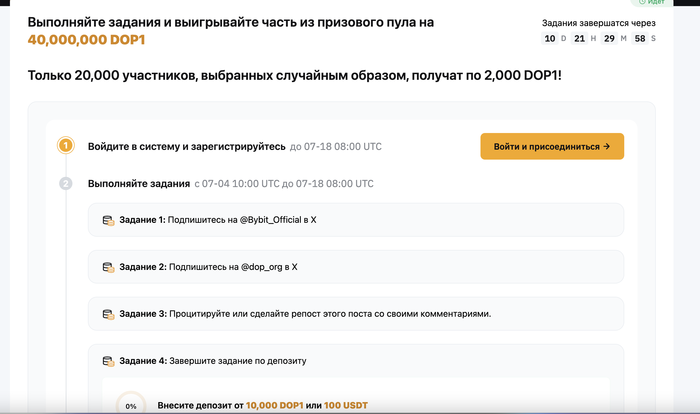This screenshot has height=414, width=700.
Task: Click the countdown minutes box showing 29
Action: (609, 38)
